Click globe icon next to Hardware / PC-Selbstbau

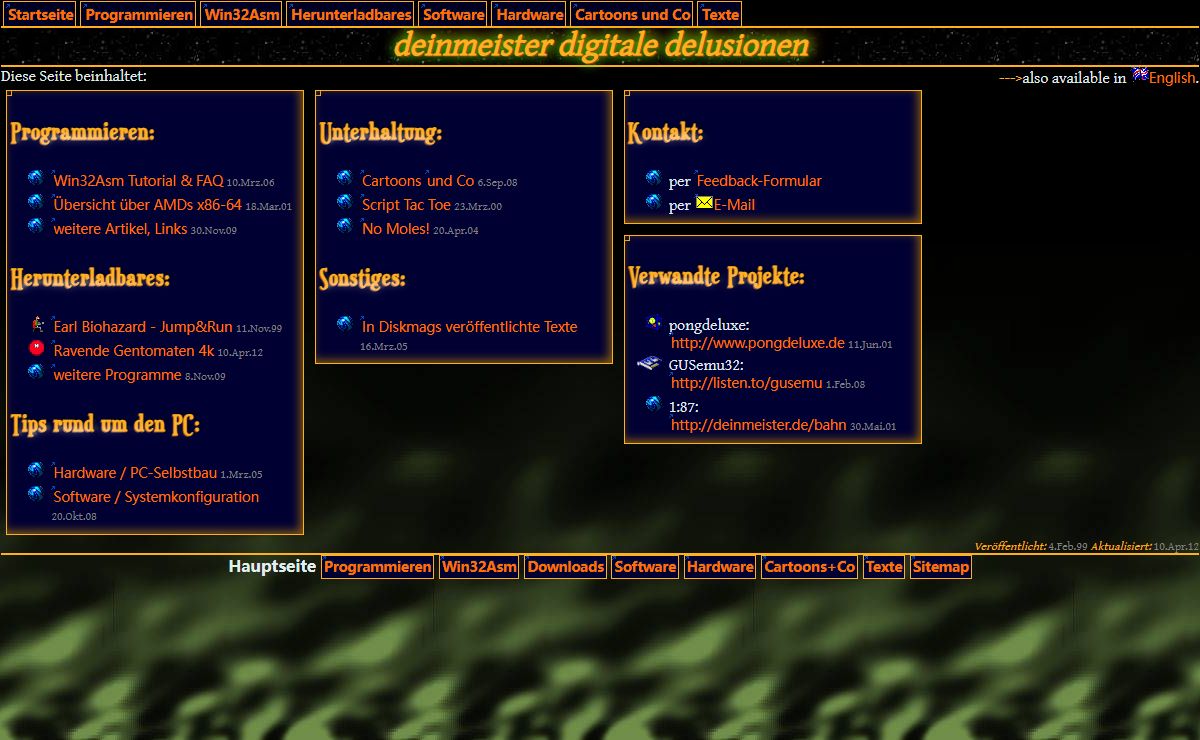point(36,470)
